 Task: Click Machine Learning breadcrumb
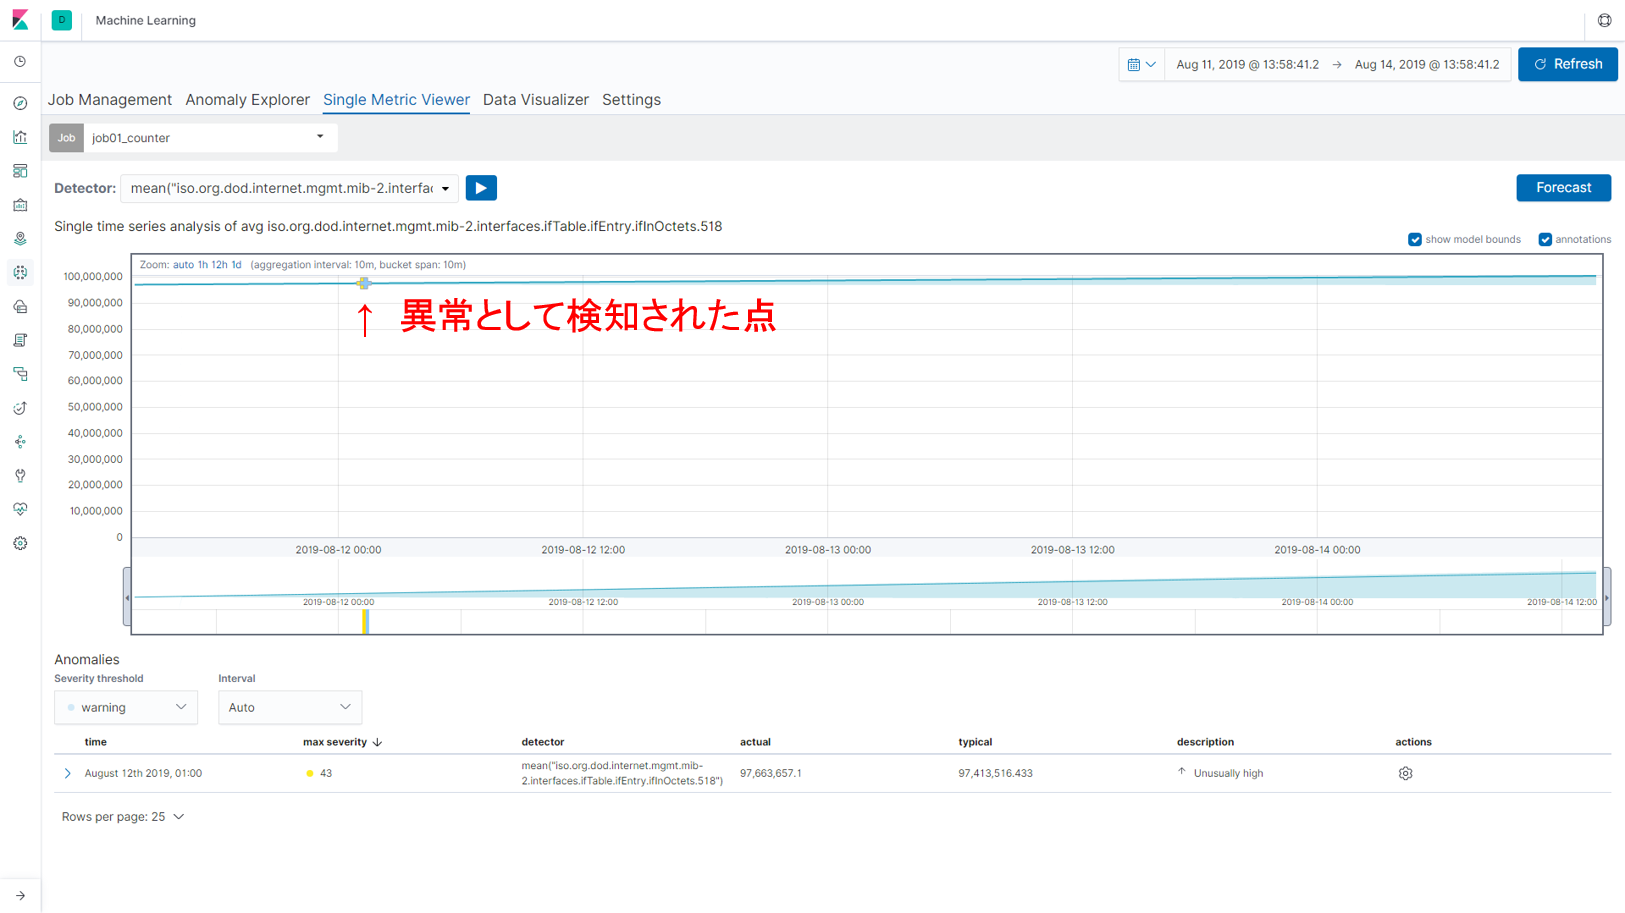click(x=146, y=20)
